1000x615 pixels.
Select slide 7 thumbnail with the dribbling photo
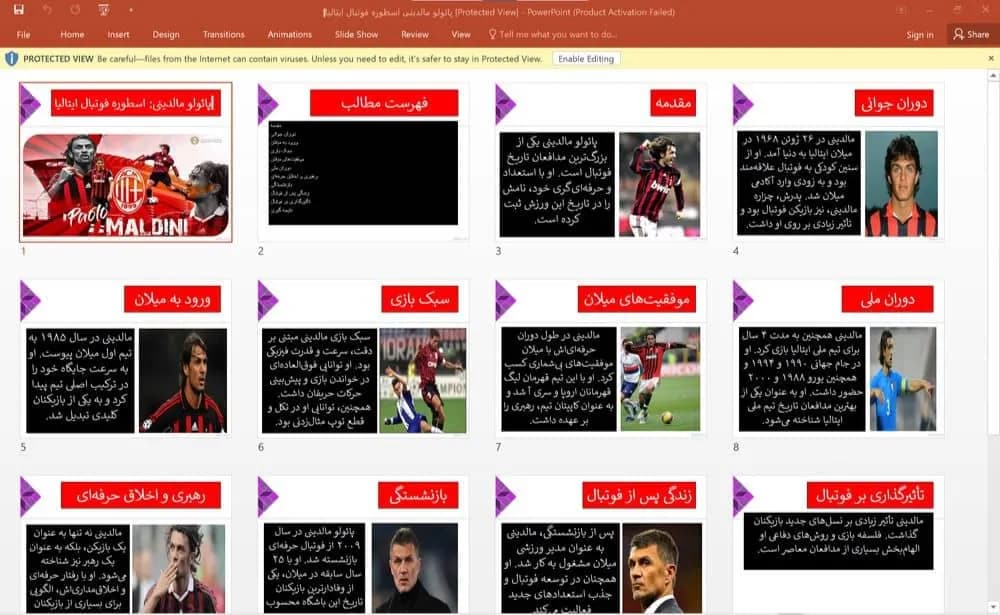[x=601, y=358]
